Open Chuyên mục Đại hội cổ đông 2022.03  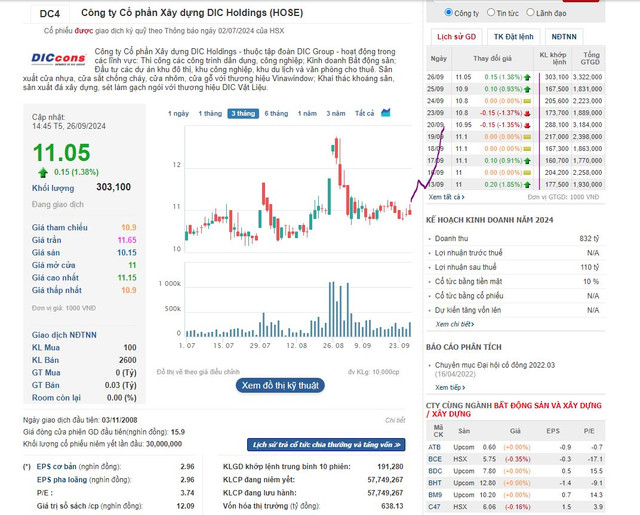click(x=495, y=365)
